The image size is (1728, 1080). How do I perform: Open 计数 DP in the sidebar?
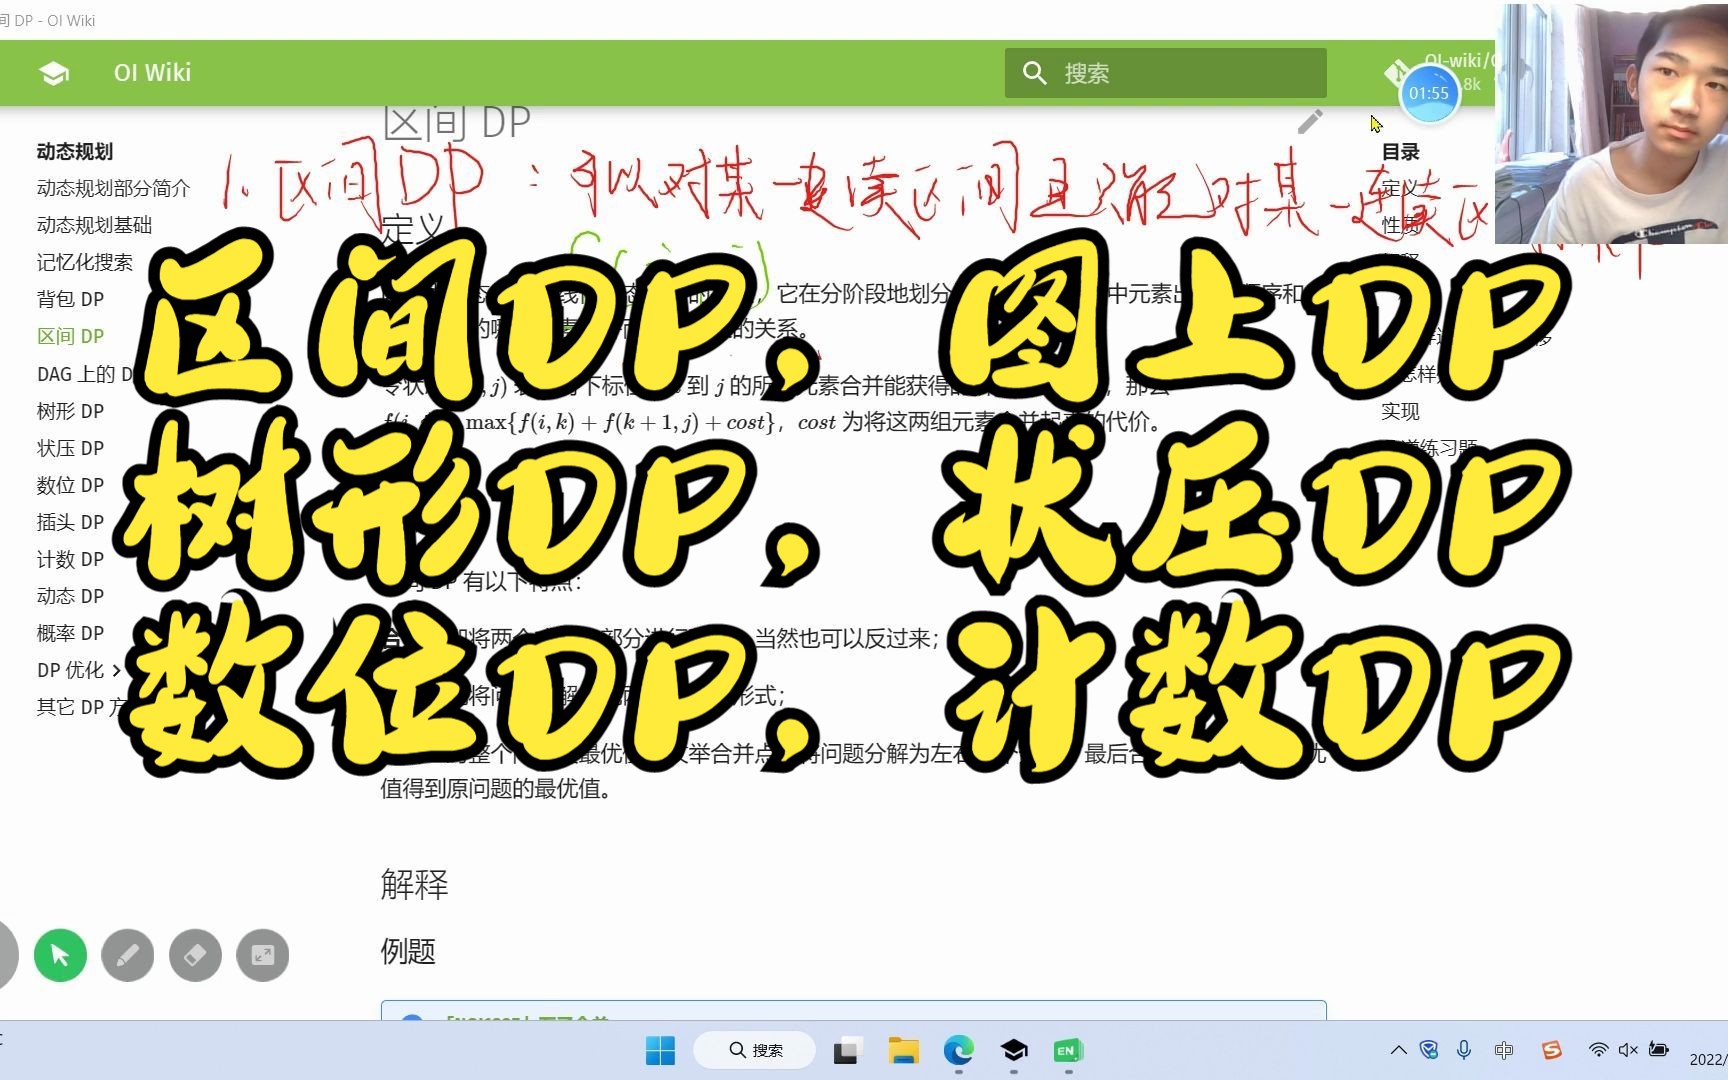pyautogui.click(x=70, y=559)
